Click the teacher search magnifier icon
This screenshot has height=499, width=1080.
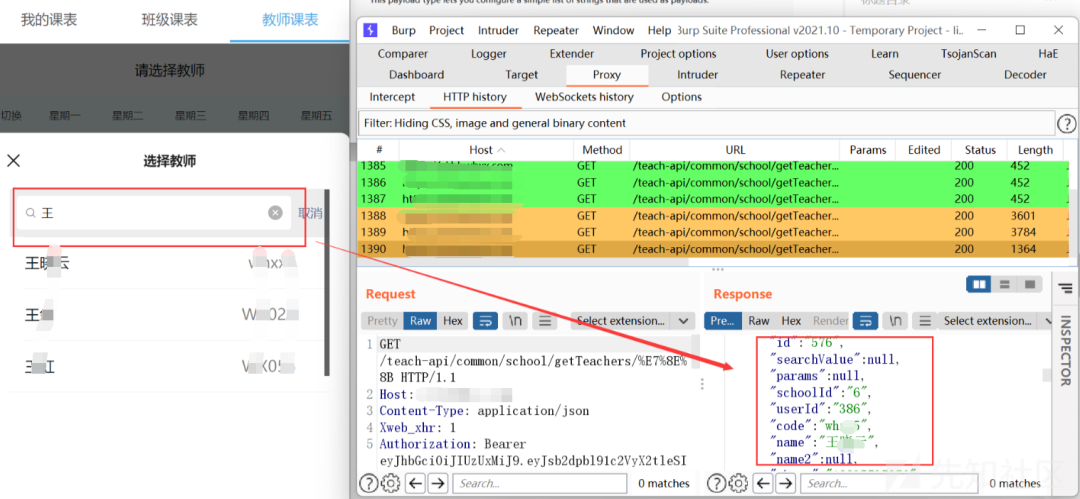(x=30, y=214)
